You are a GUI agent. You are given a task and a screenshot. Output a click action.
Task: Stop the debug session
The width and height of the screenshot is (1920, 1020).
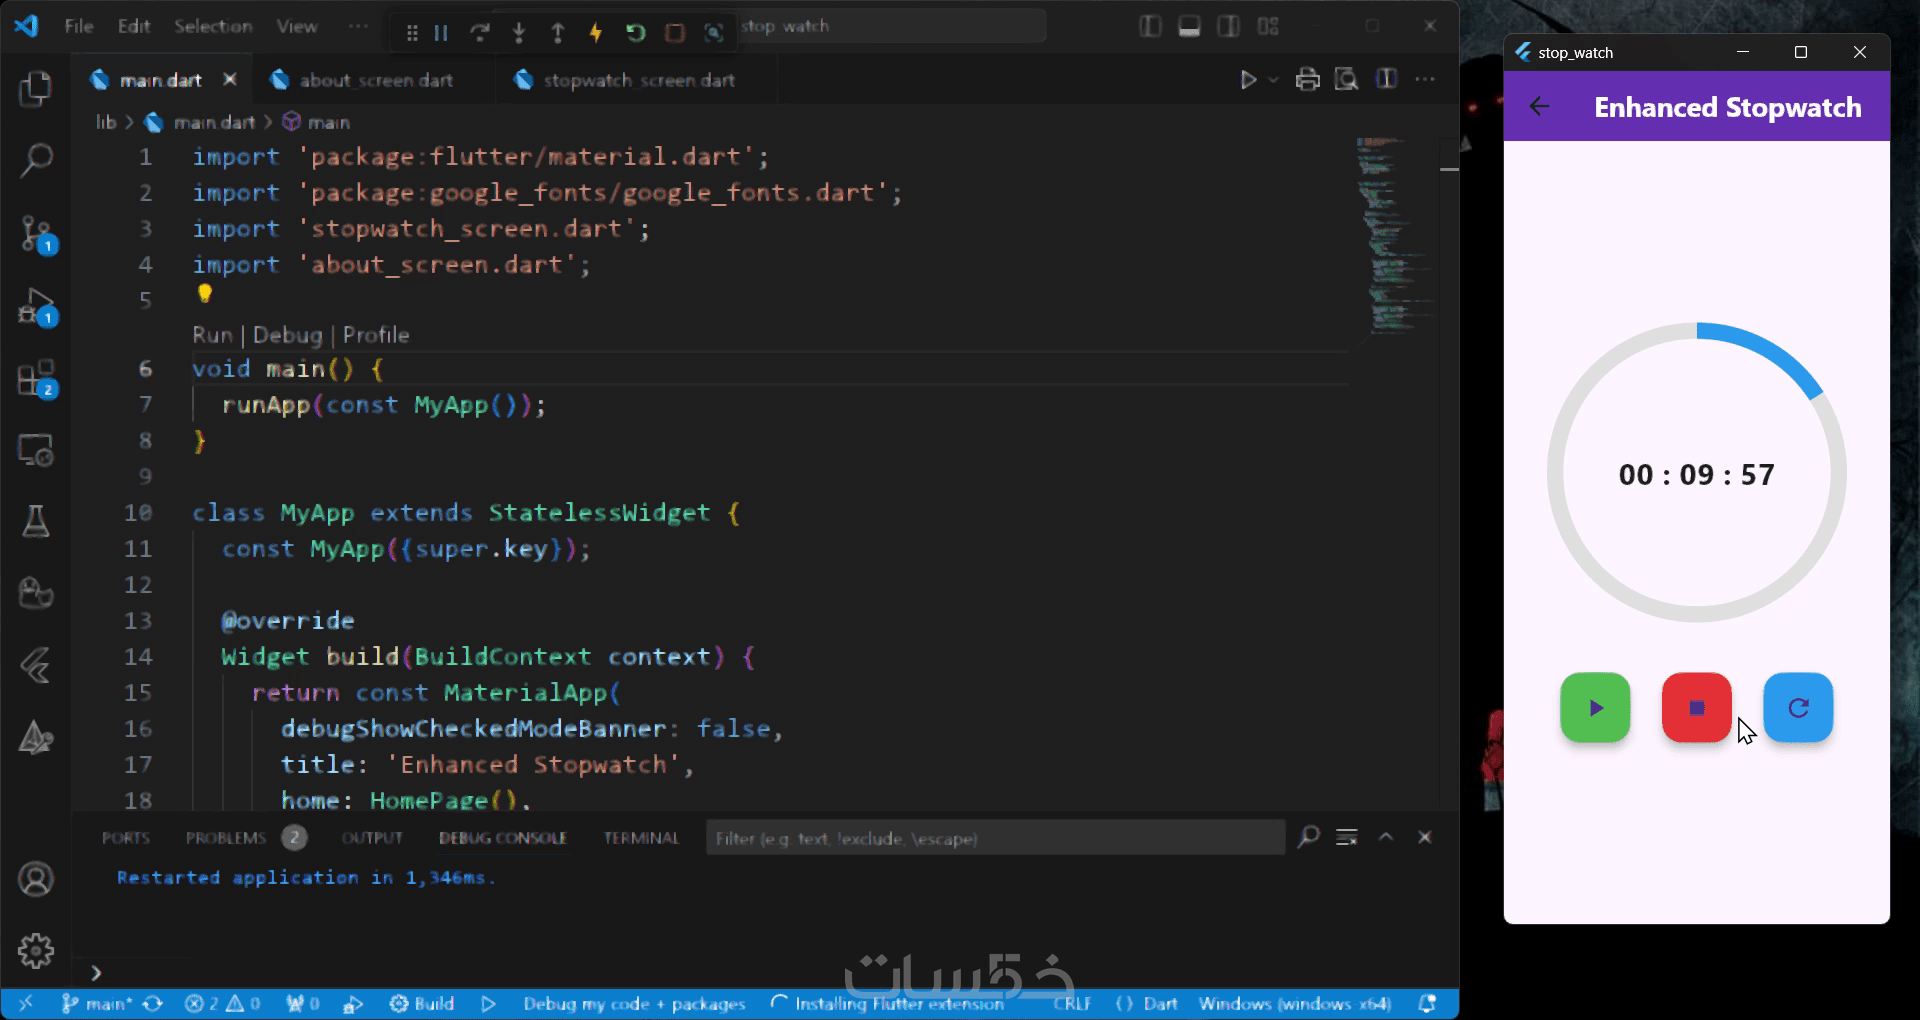point(675,32)
